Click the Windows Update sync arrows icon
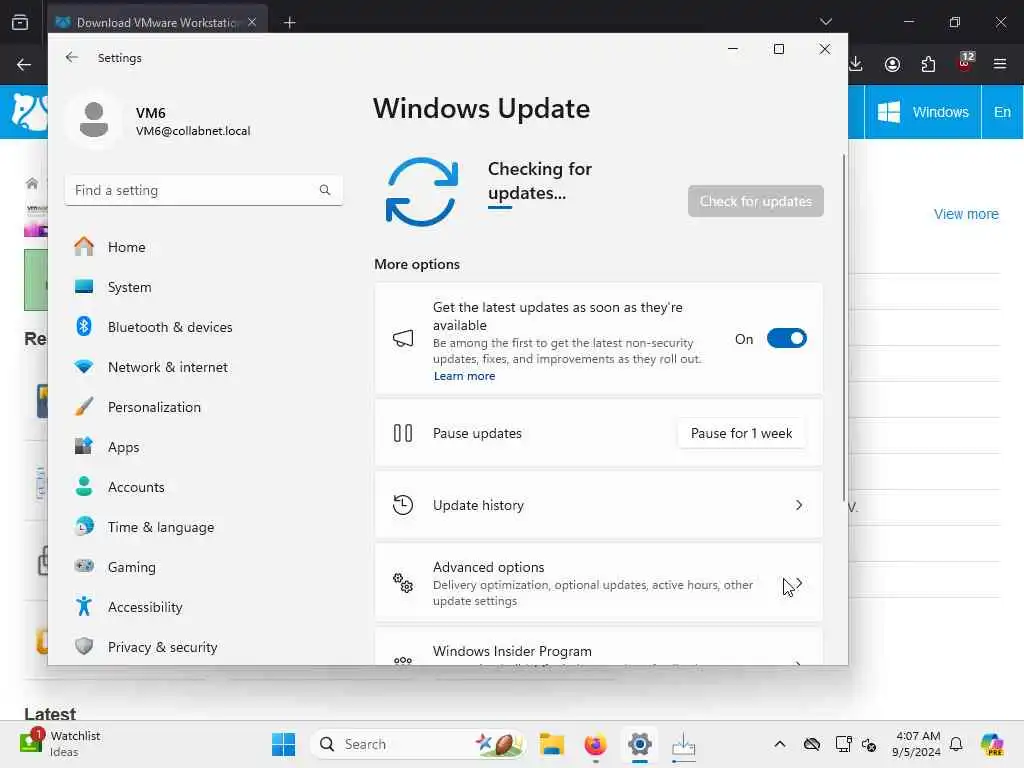Screen dimensions: 1024x768 click(422, 191)
